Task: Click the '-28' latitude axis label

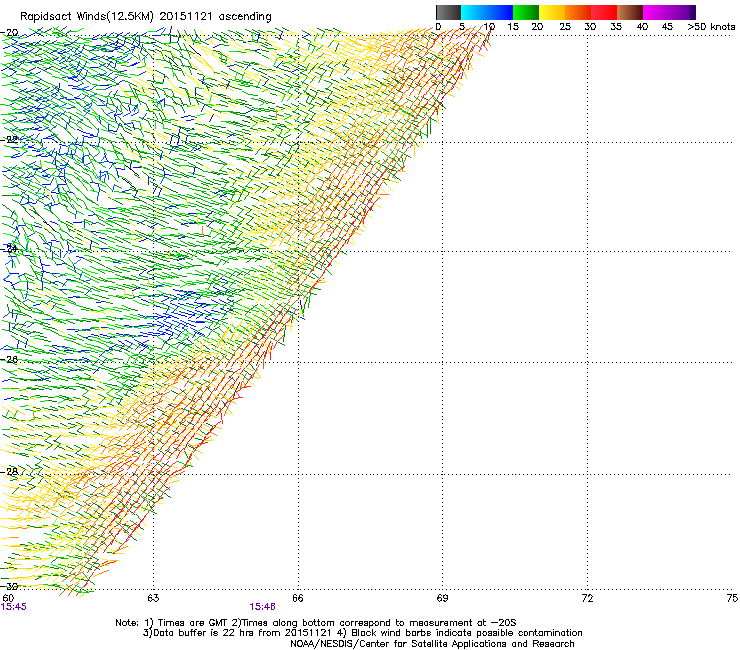Action: 10,471
